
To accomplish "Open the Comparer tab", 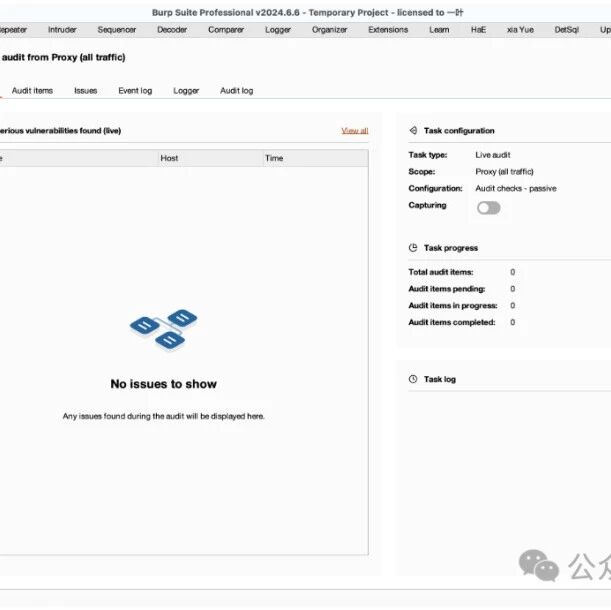I will click(x=226, y=30).
